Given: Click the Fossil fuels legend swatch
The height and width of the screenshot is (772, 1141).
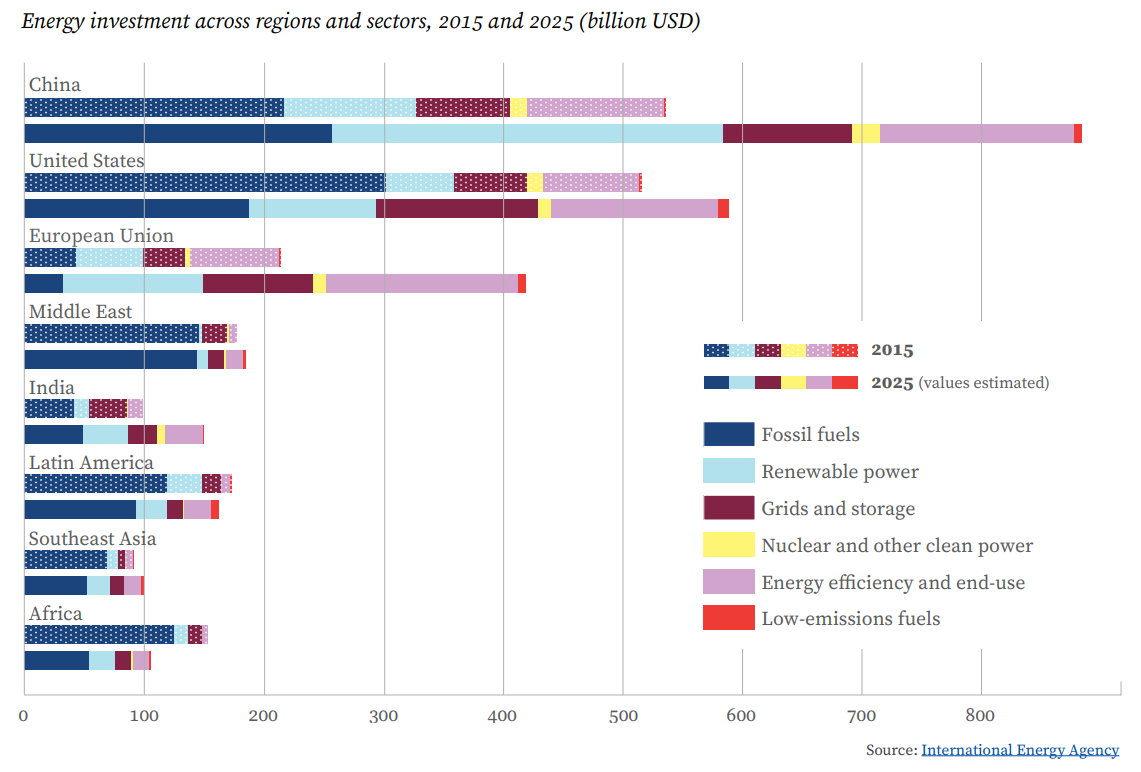Looking at the screenshot, I should pos(728,434).
